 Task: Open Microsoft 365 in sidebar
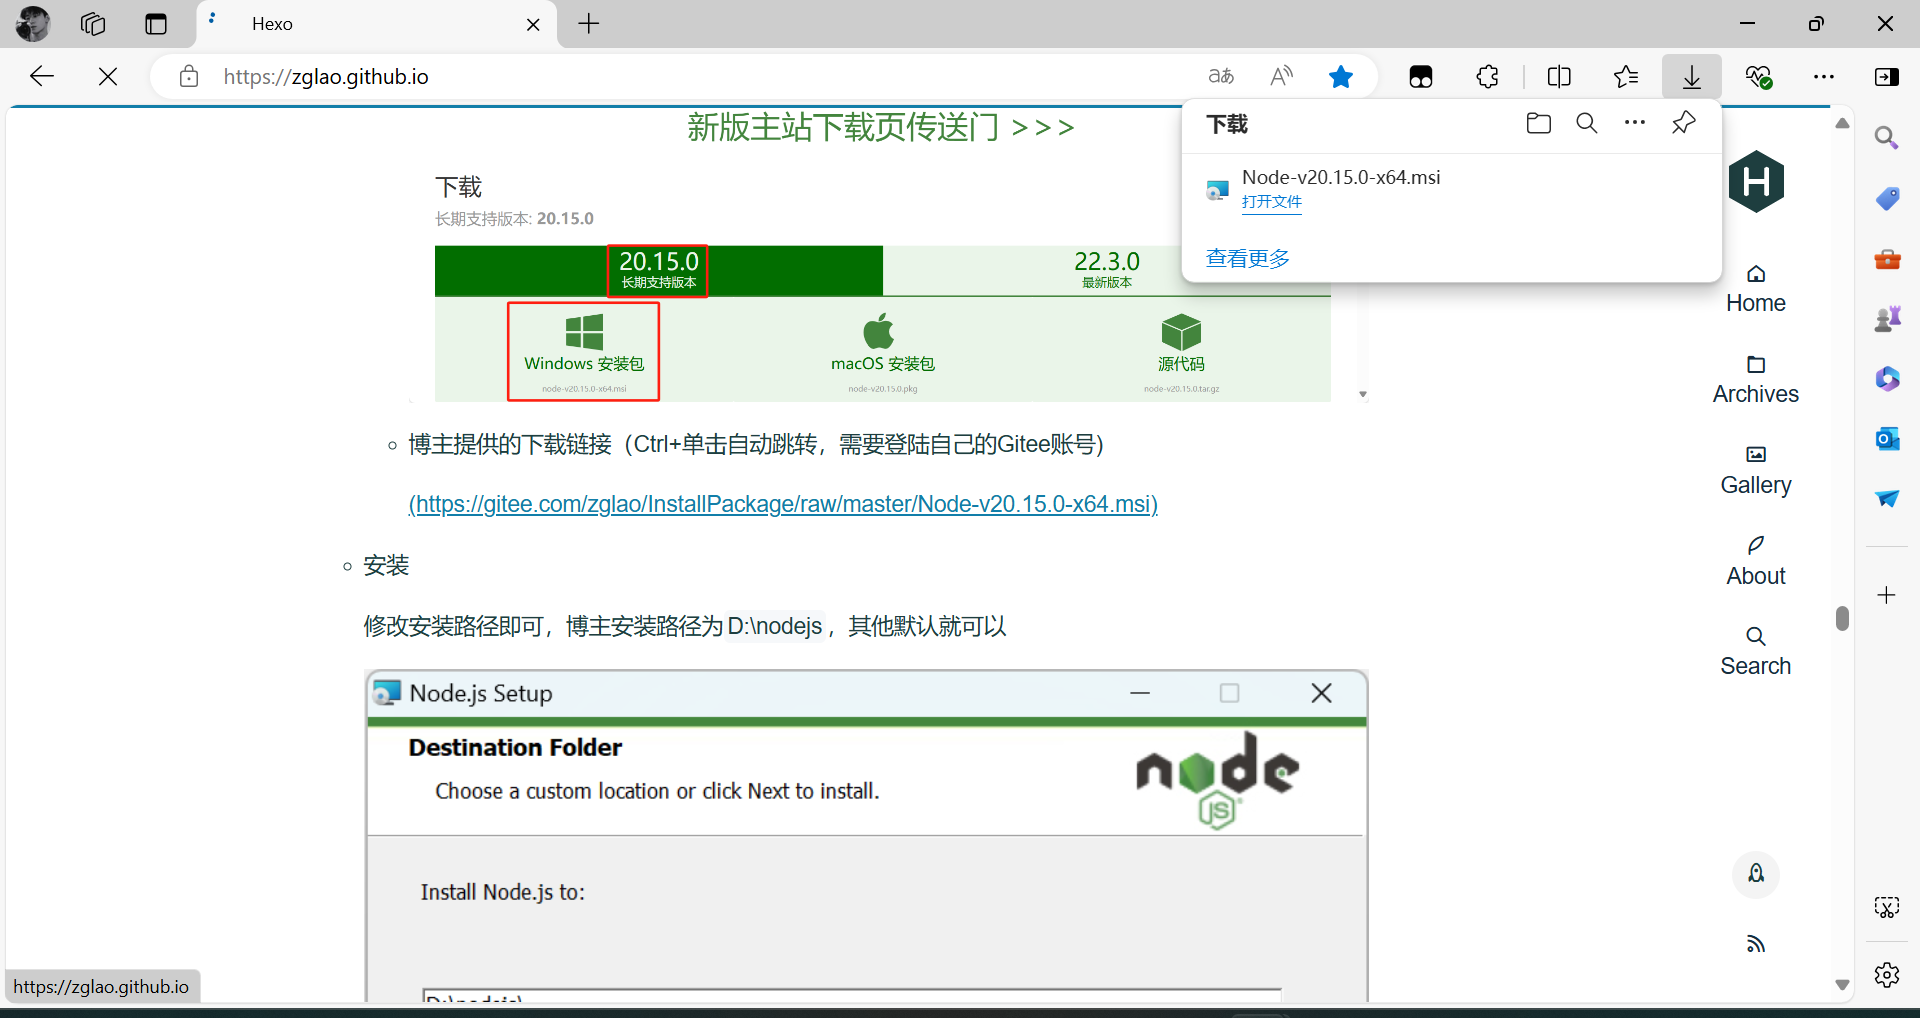pos(1887,379)
